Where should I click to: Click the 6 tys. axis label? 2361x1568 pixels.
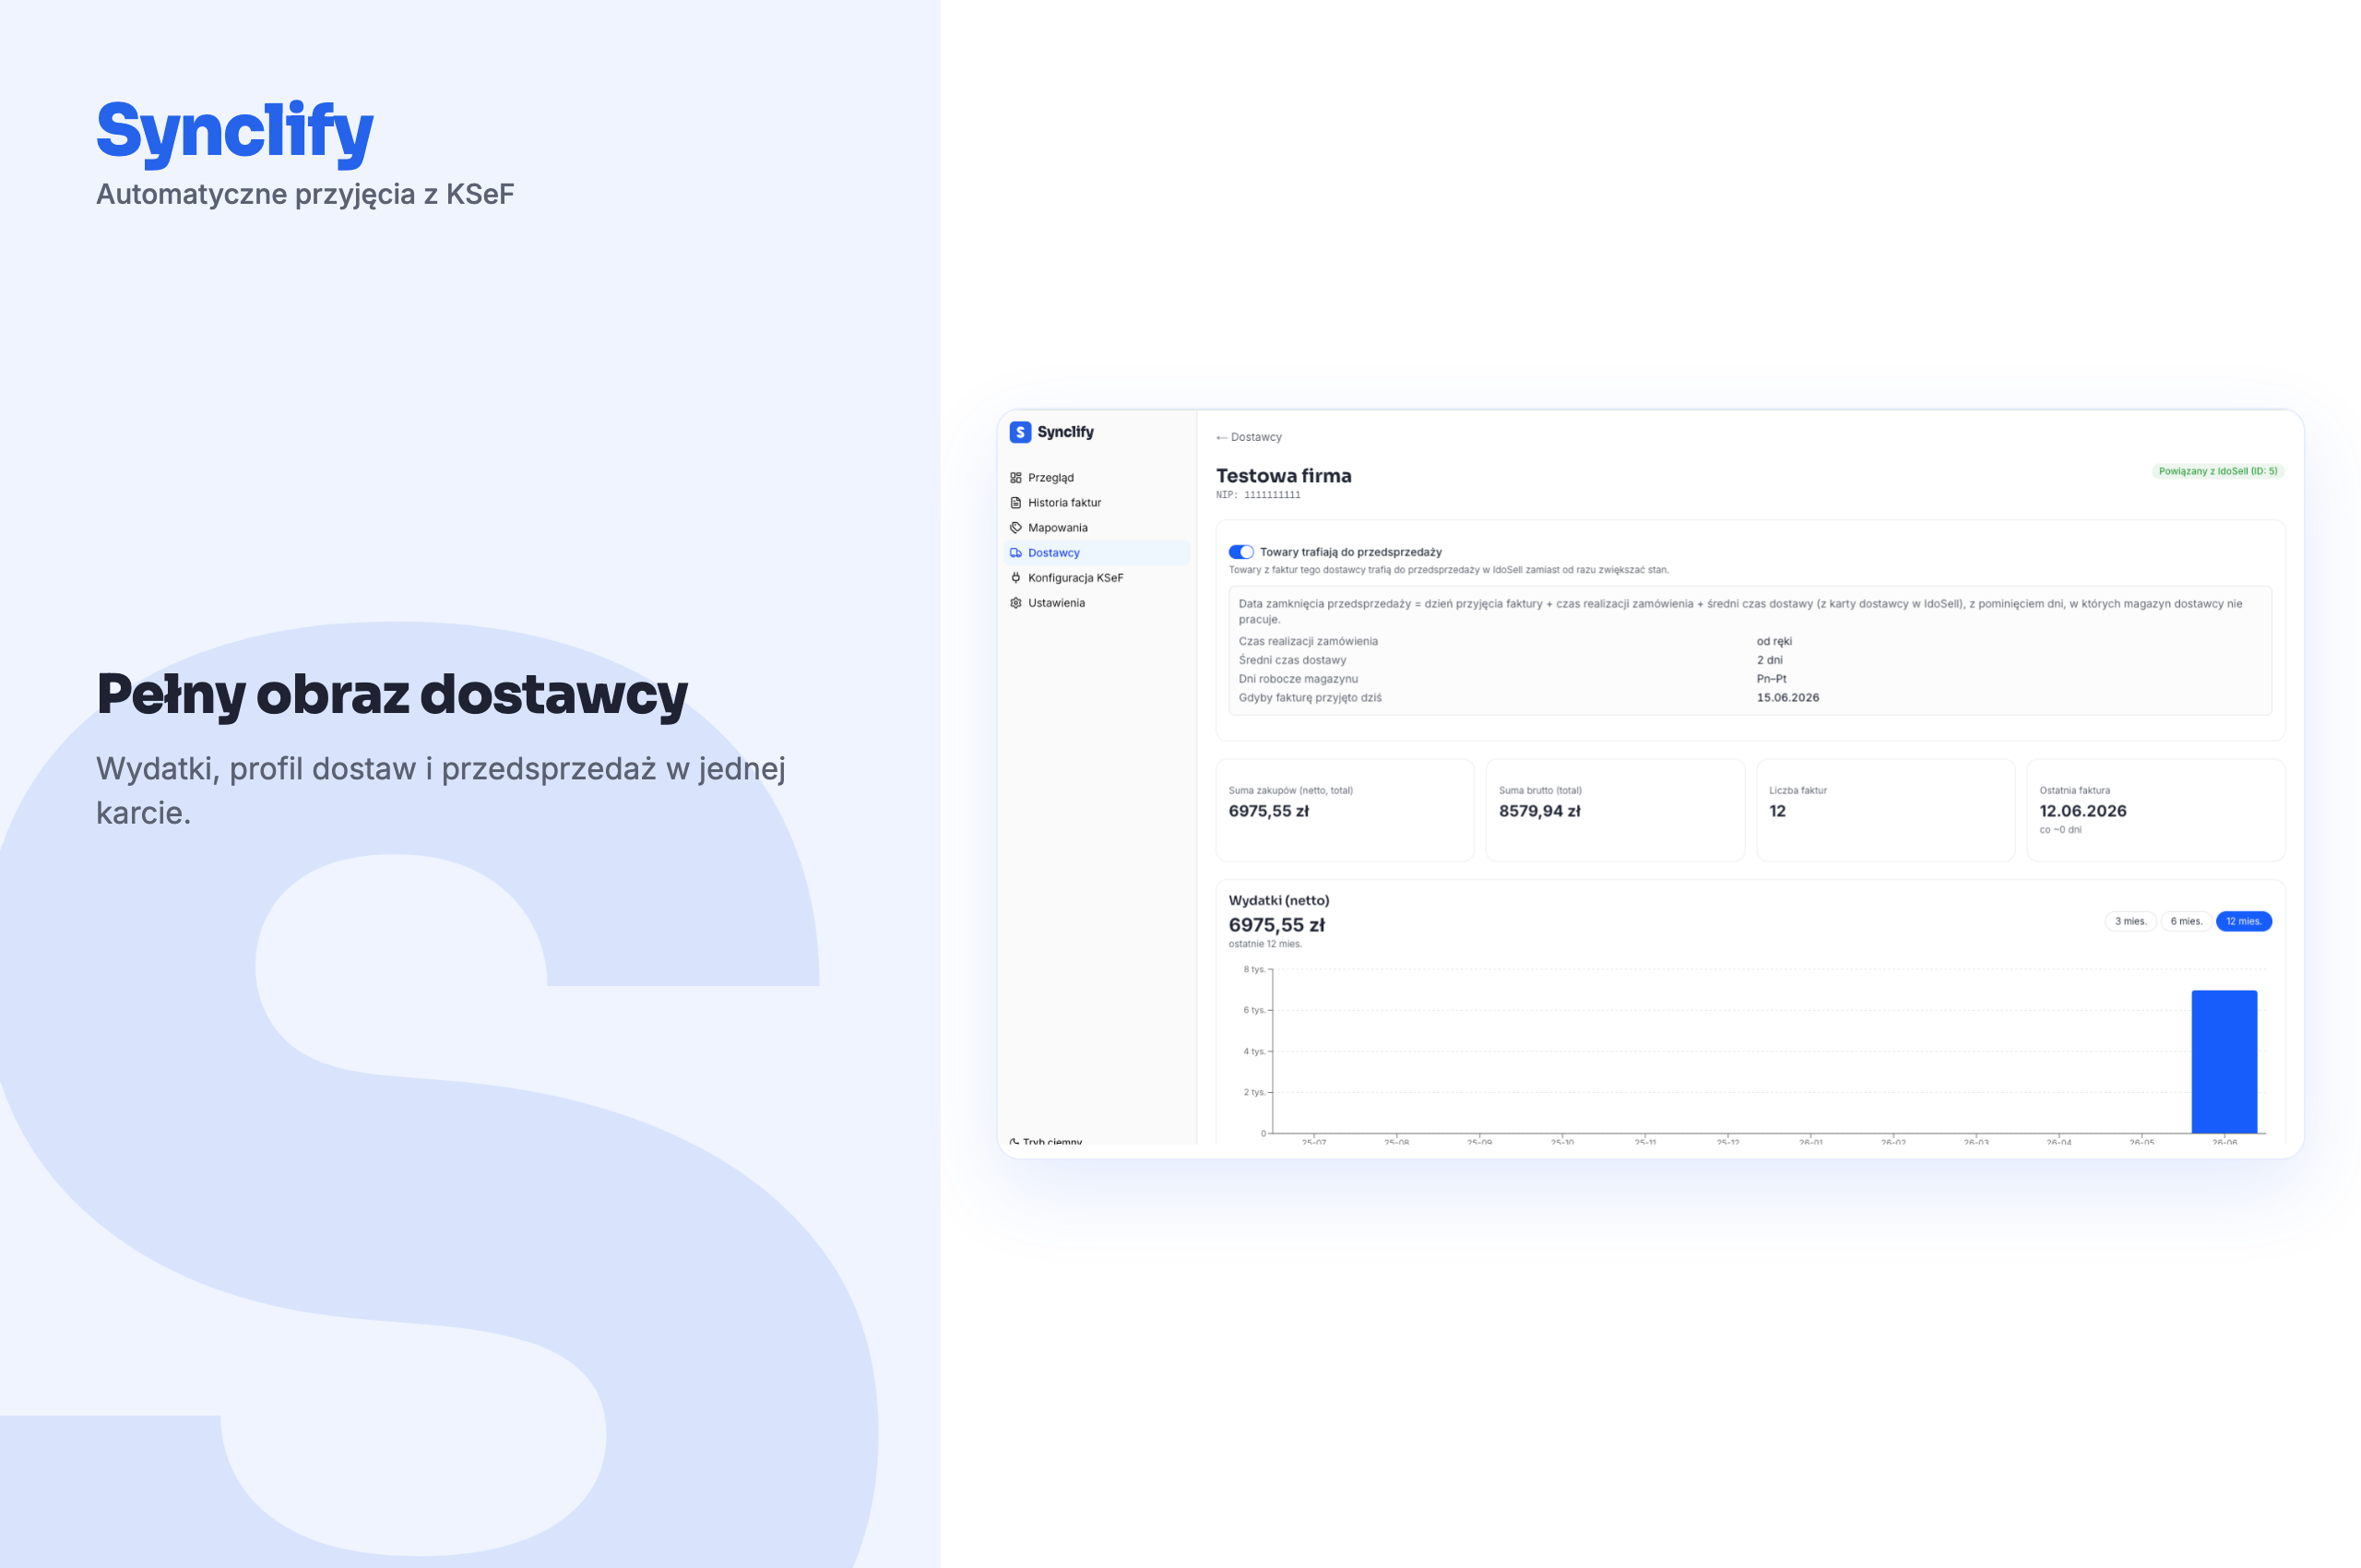(1254, 1010)
